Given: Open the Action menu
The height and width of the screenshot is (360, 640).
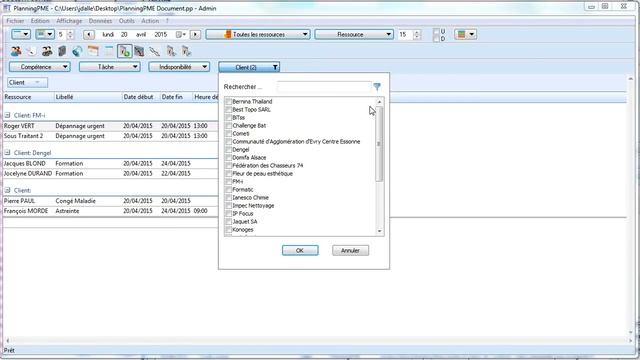Looking at the screenshot, I should coord(150,21).
